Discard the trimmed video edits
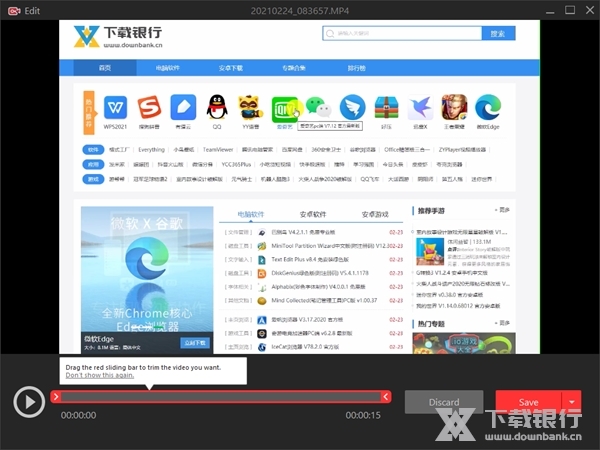 click(444, 402)
